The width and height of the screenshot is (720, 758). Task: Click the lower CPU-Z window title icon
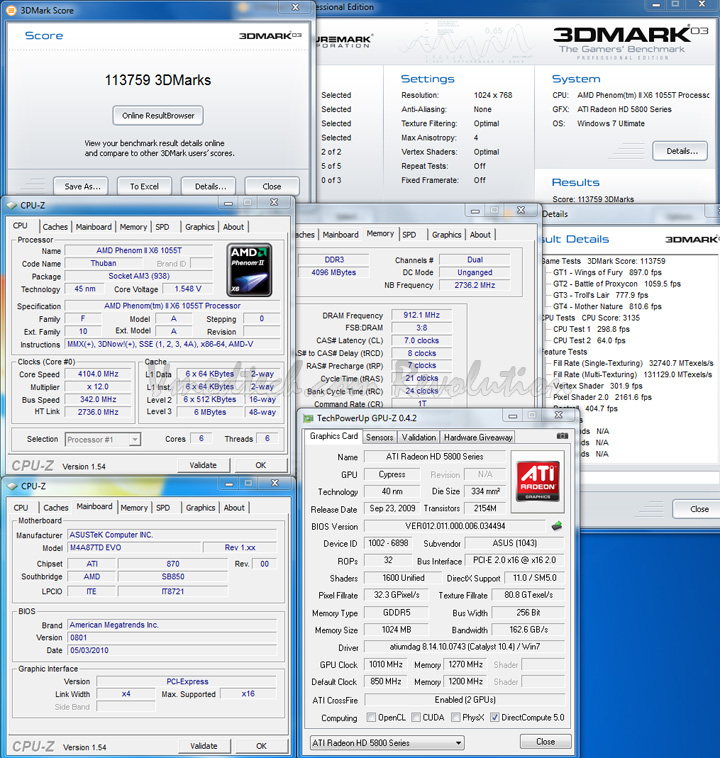[13, 486]
